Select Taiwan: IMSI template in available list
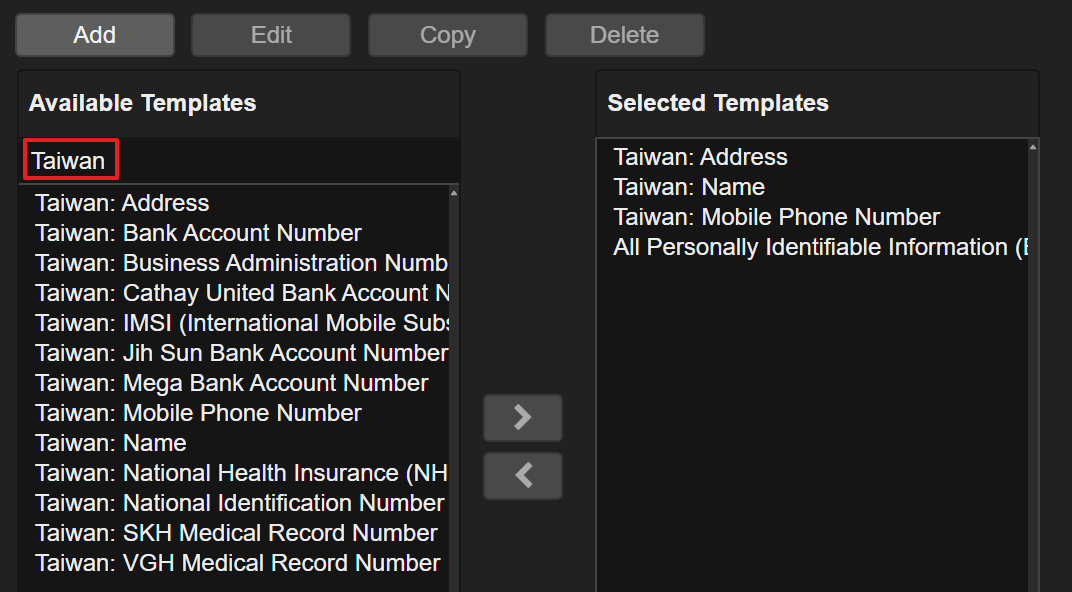1072x592 pixels. 240,323
